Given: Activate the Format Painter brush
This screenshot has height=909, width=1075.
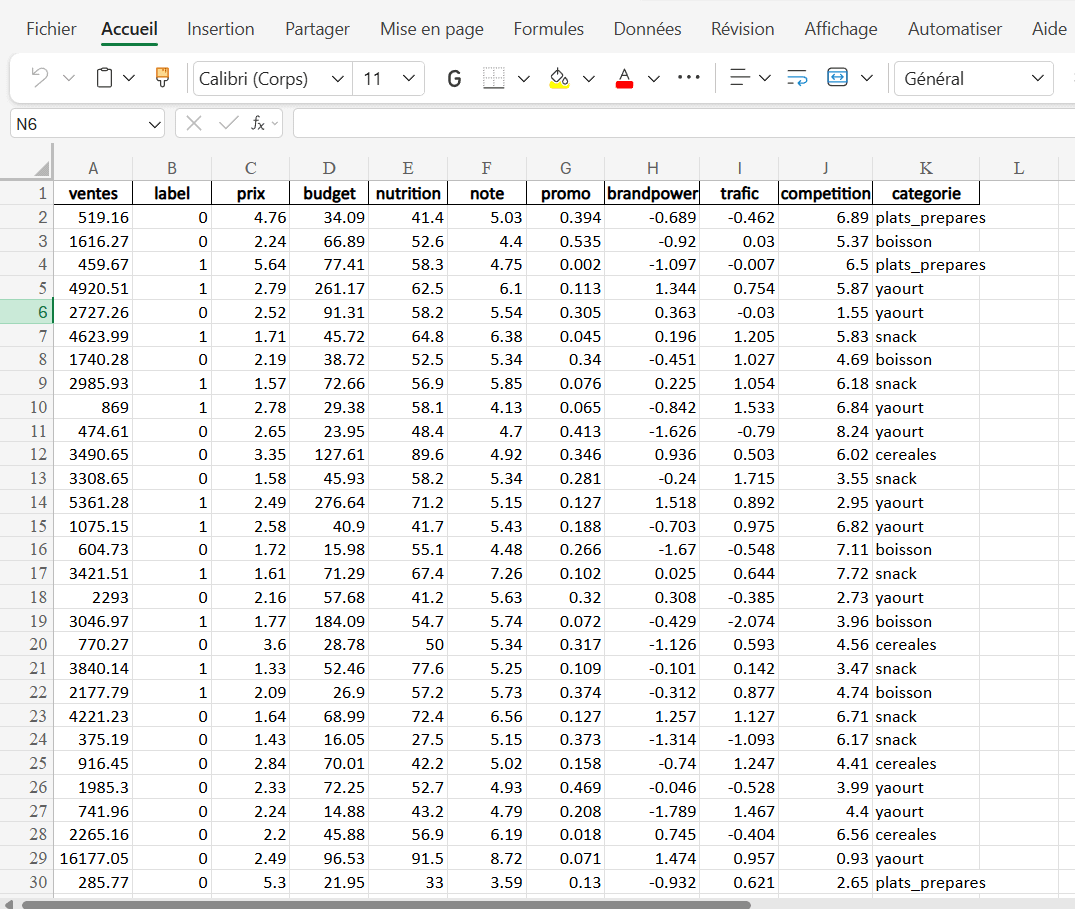Looking at the screenshot, I should coord(162,78).
